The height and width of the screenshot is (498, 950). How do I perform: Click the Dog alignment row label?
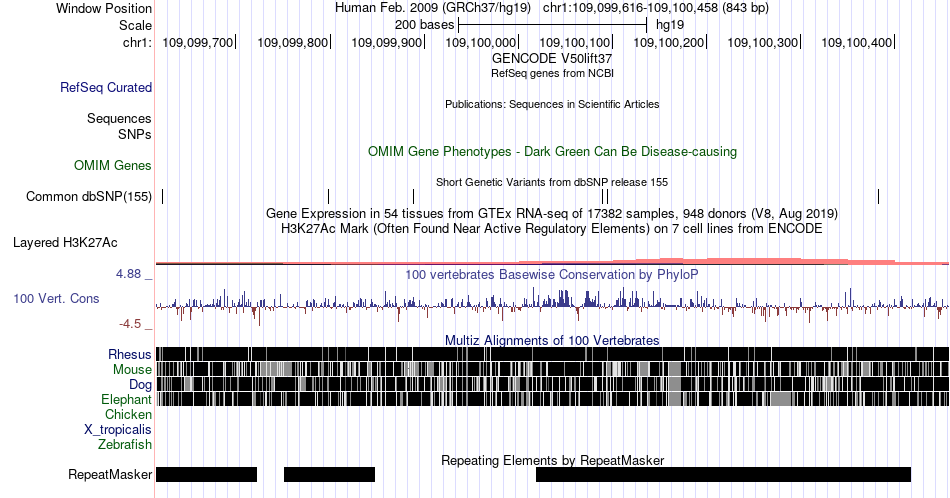(141, 385)
